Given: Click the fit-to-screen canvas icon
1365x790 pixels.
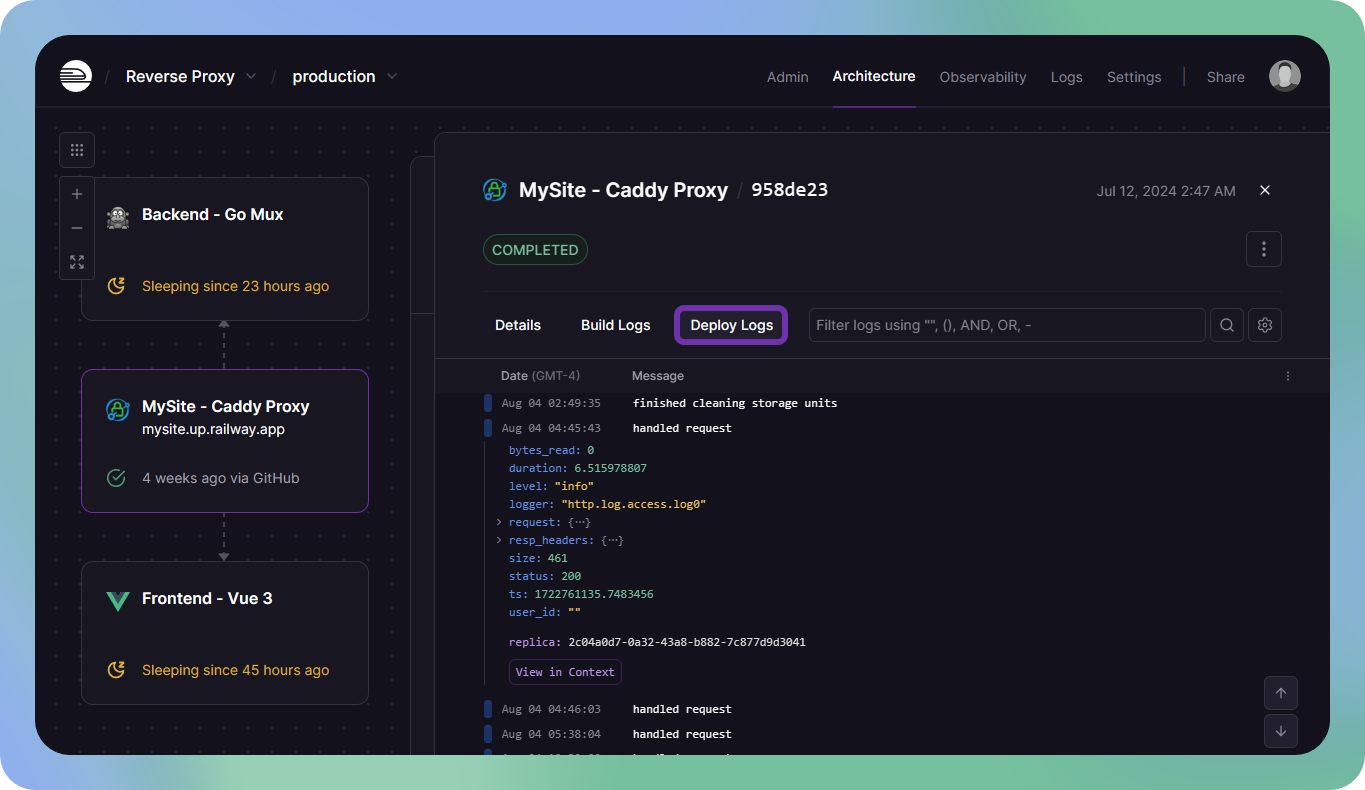Looking at the screenshot, I should 77,262.
